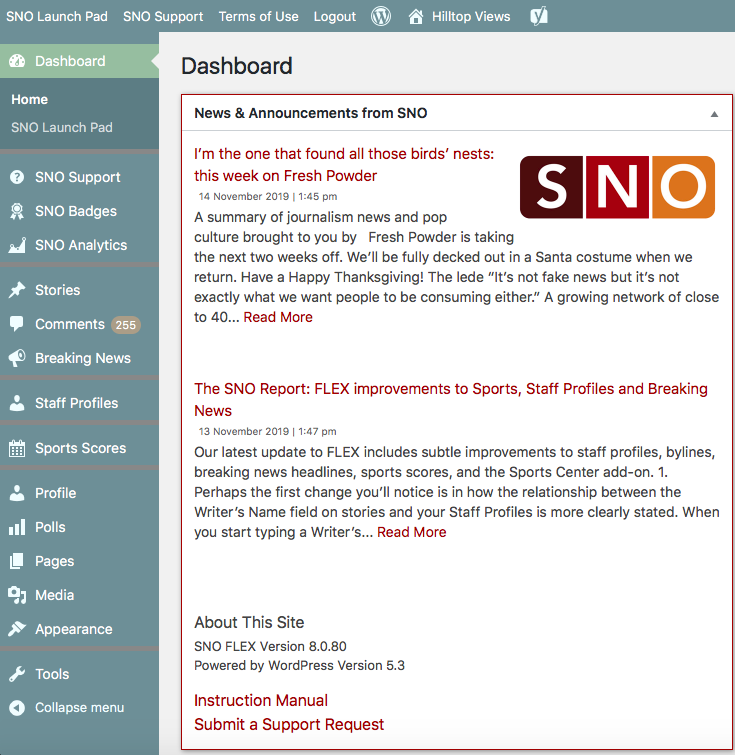The height and width of the screenshot is (755, 735).
Task: Select the Home submenu item
Action: coord(29,99)
